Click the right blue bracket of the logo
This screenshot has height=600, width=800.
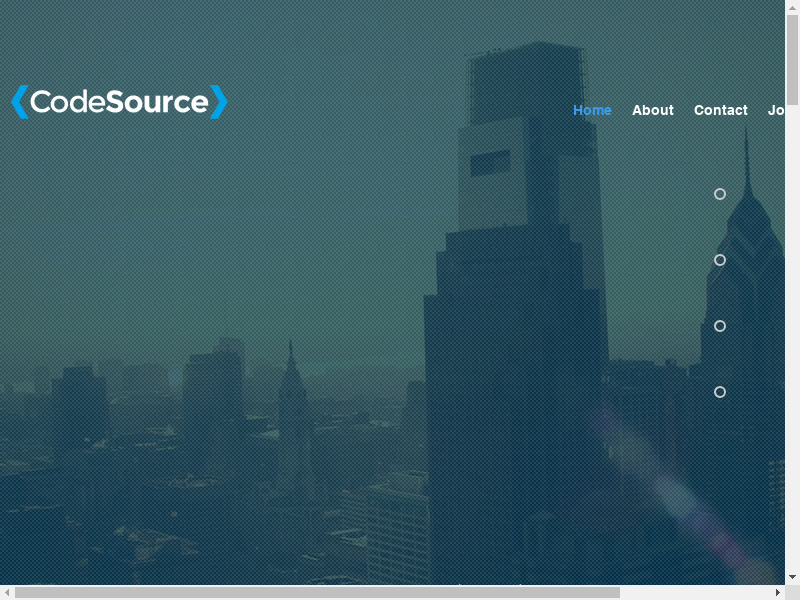point(220,102)
